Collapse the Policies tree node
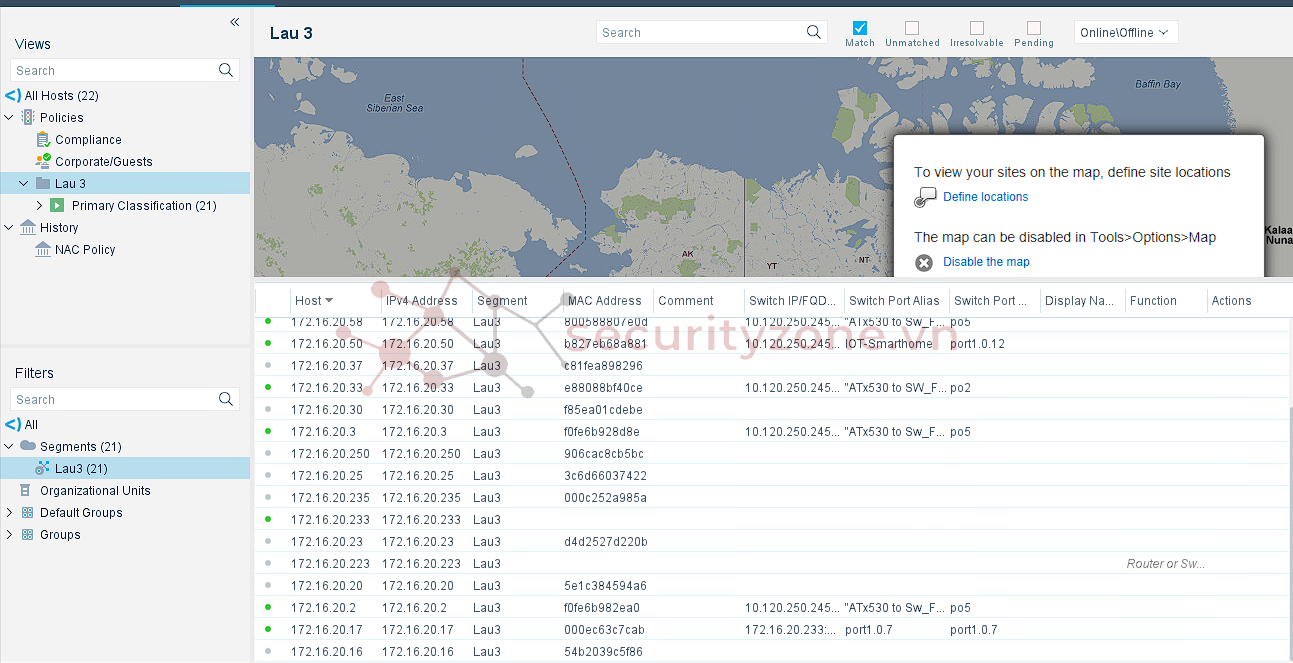1293x663 pixels. pos(9,118)
